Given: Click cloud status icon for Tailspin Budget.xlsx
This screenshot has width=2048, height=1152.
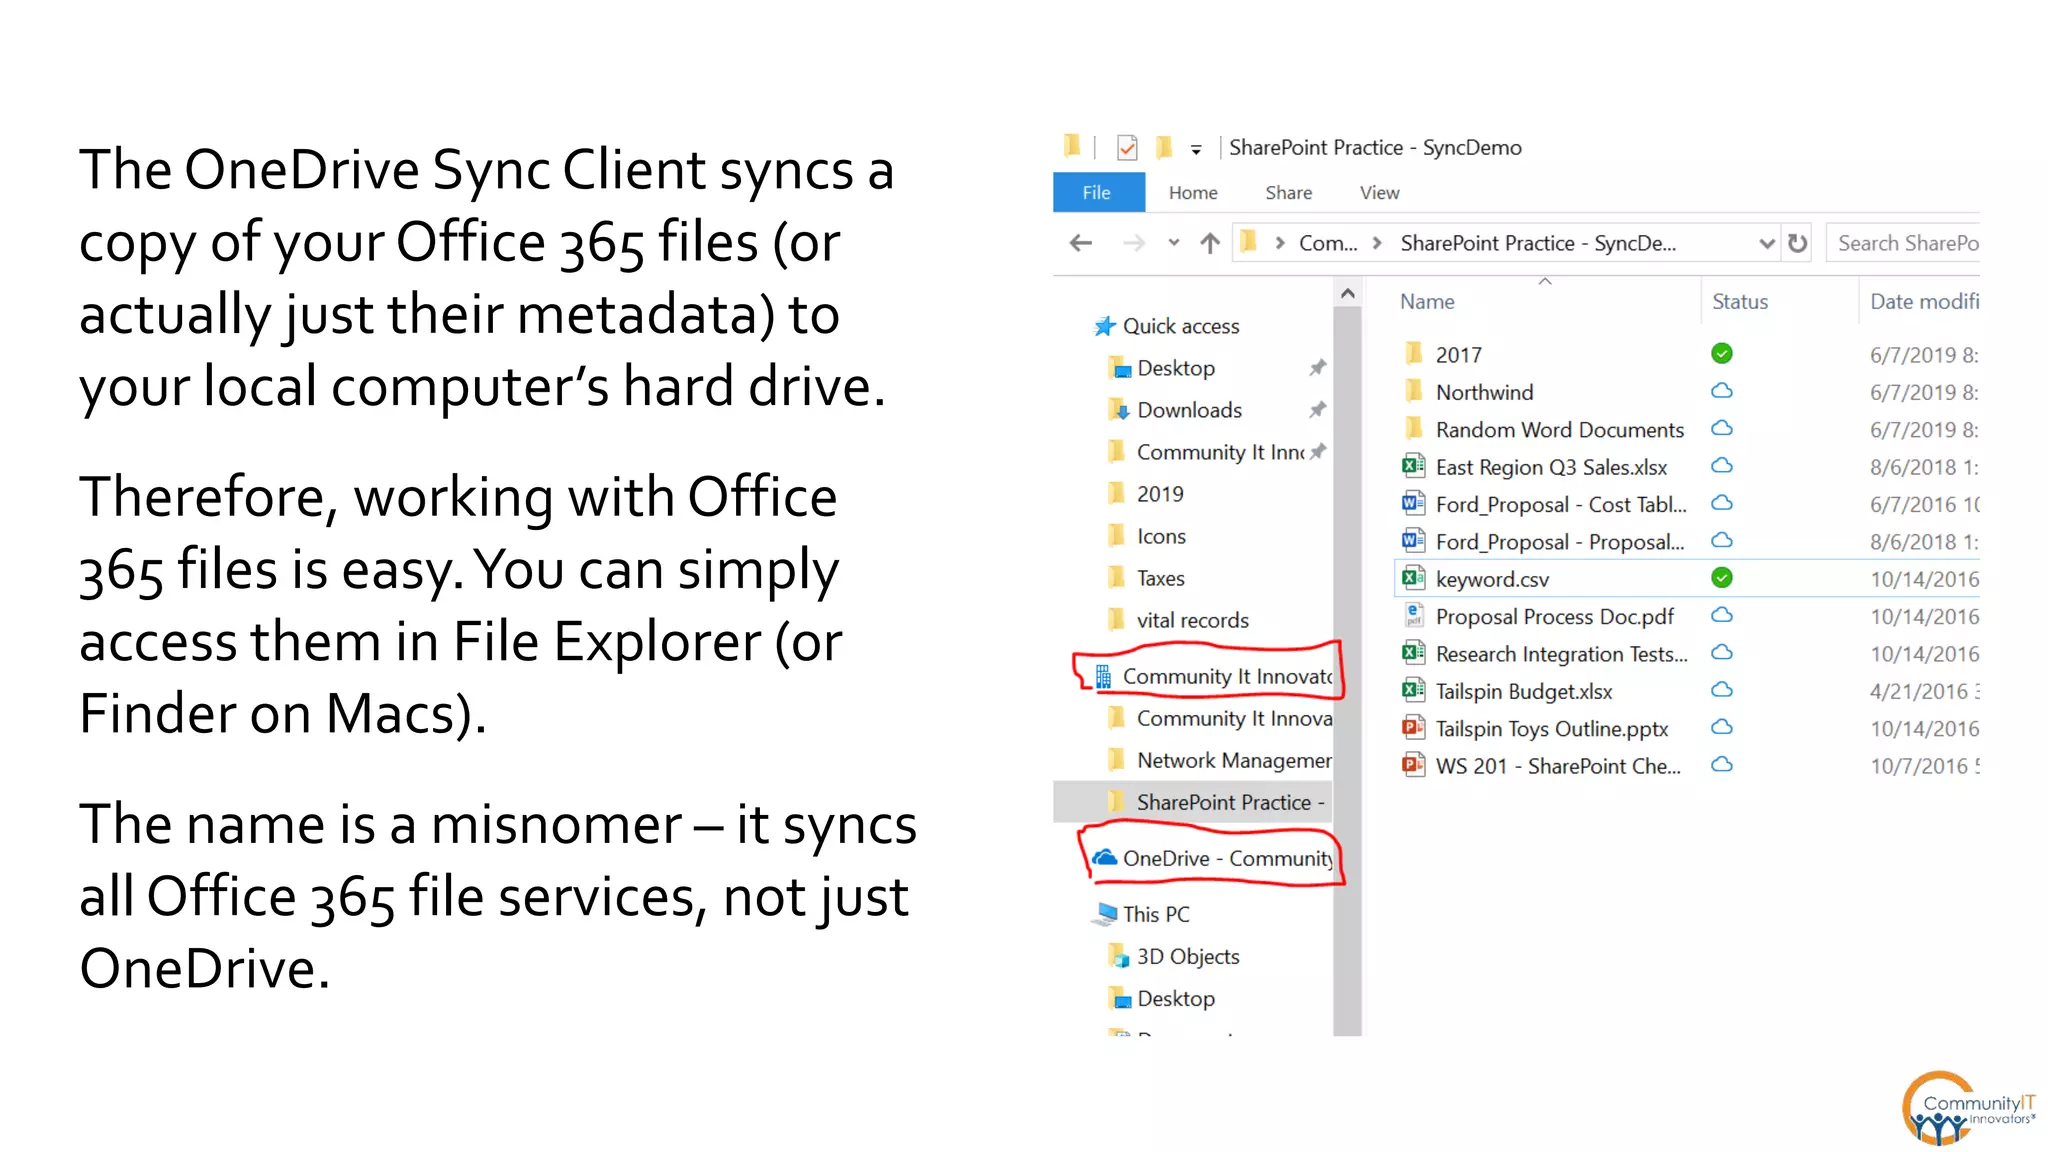Looking at the screenshot, I should [x=1722, y=690].
